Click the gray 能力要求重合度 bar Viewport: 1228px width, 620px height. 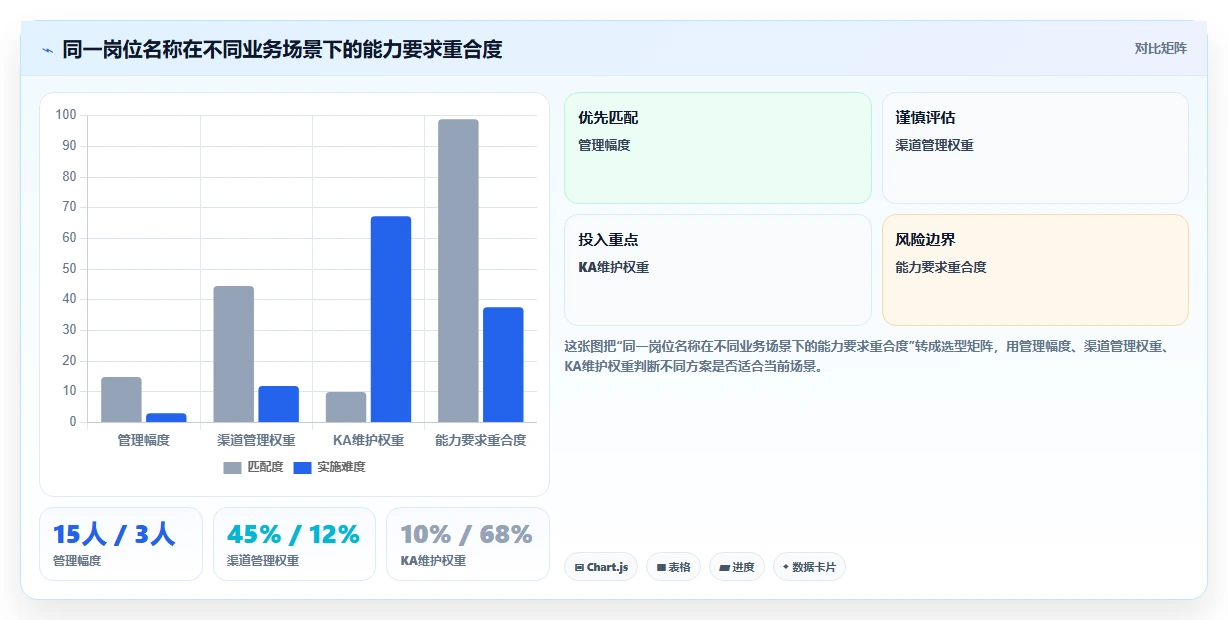[x=458, y=271]
